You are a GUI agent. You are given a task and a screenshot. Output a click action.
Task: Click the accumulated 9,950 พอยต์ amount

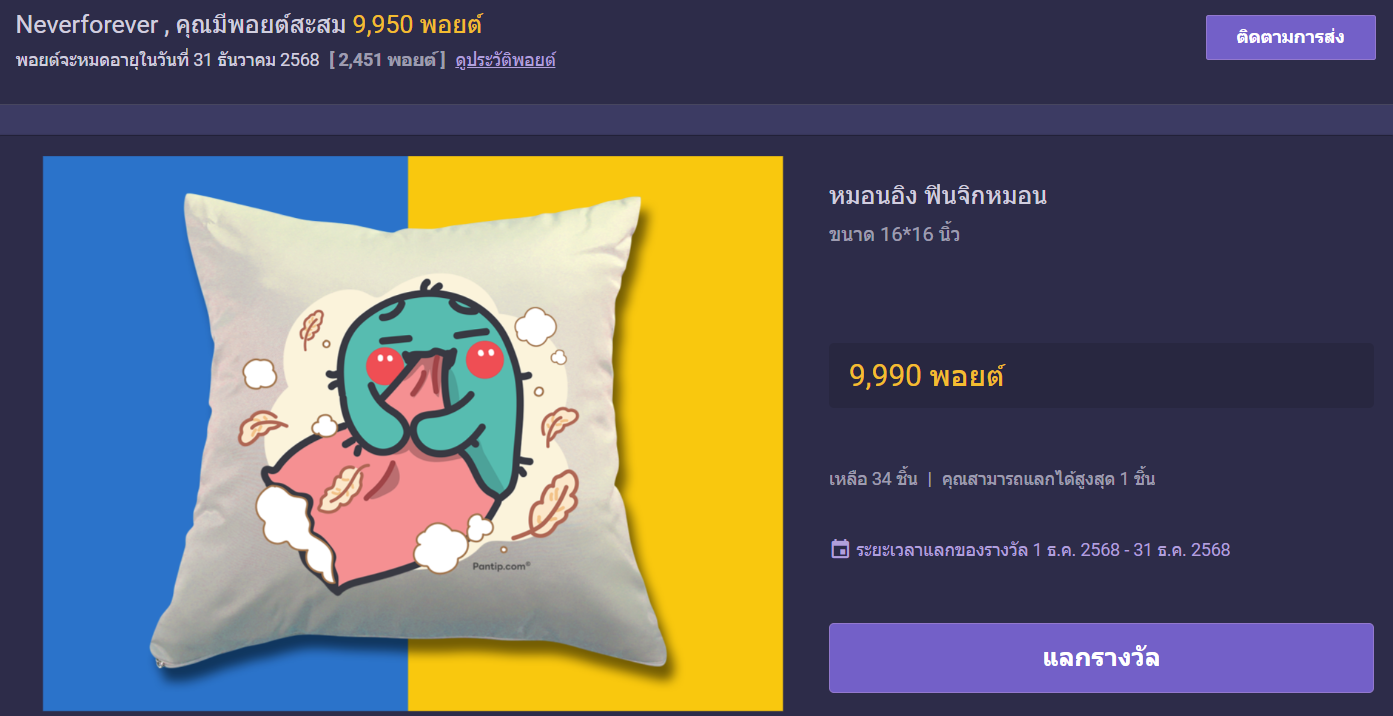pos(418,25)
